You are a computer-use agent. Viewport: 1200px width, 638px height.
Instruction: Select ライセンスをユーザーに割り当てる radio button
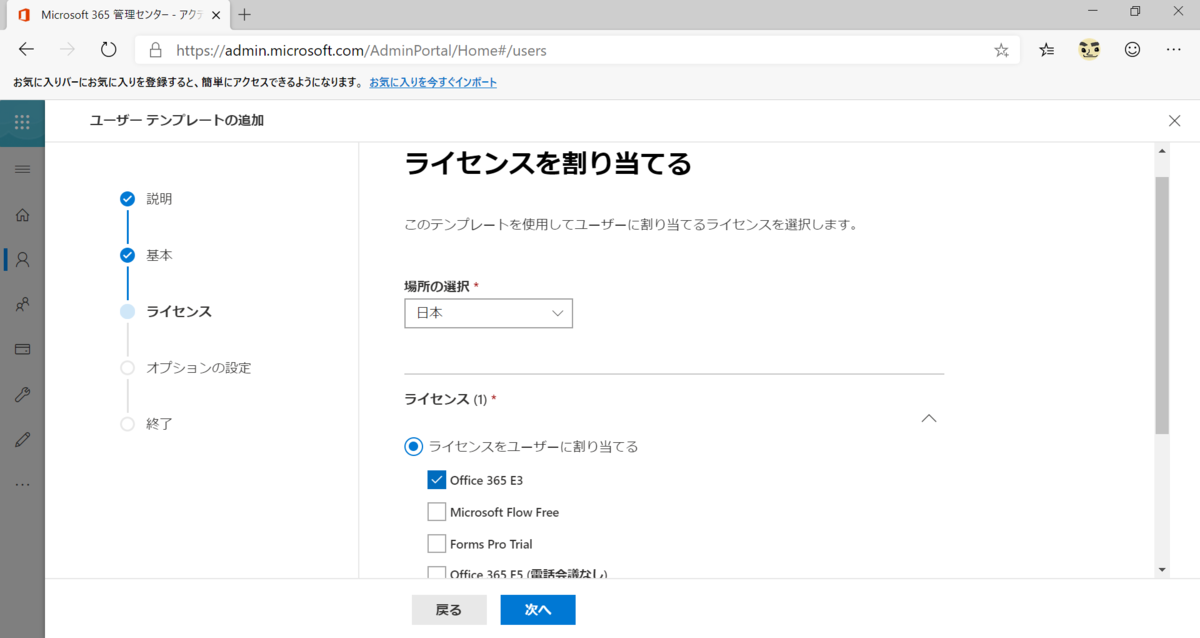[413, 446]
